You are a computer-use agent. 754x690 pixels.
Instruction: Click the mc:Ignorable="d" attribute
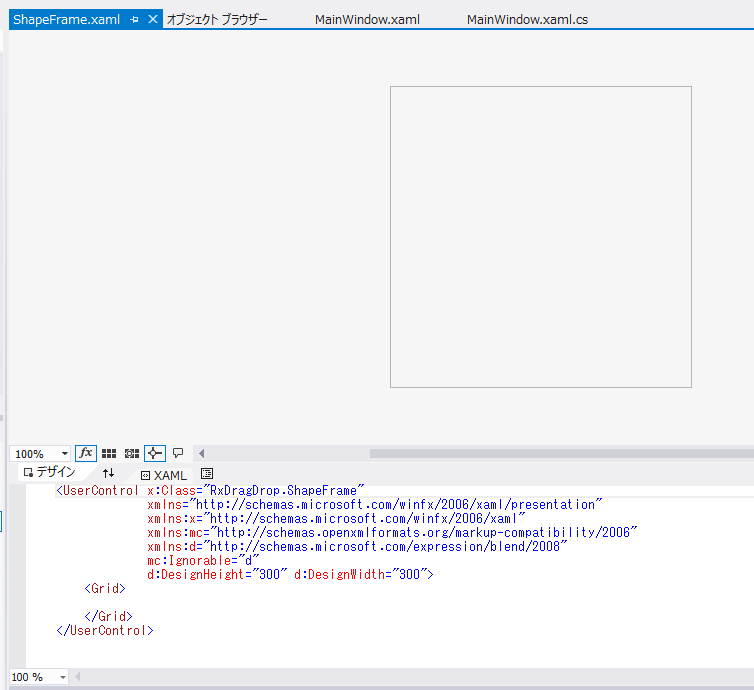pos(203,560)
